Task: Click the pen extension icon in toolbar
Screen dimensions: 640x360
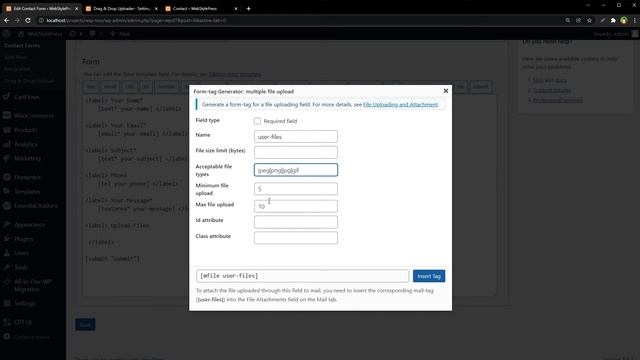Action: point(602,20)
